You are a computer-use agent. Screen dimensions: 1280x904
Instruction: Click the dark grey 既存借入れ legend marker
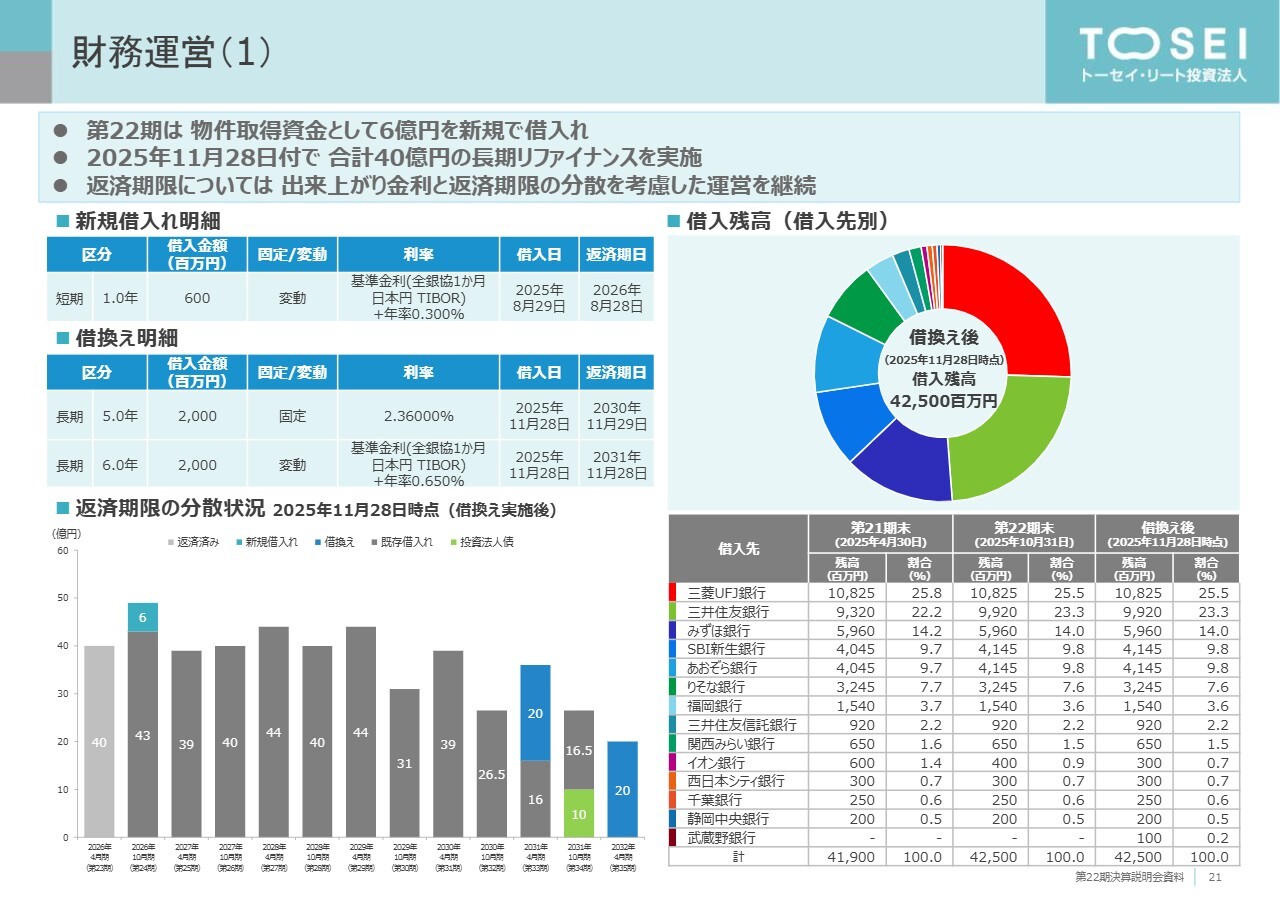tap(374, 542)
